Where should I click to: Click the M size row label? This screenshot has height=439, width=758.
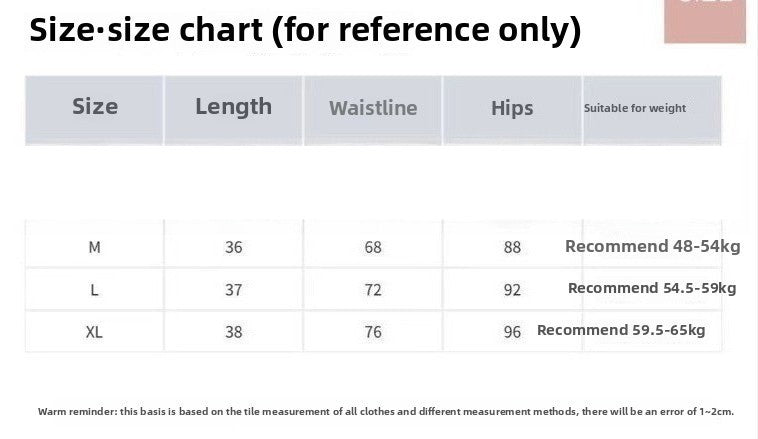tap(95, 247)
